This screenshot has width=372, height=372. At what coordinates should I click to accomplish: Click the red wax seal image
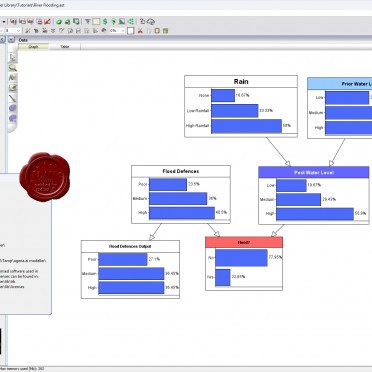pyautogui.click(x=45, y=177)
